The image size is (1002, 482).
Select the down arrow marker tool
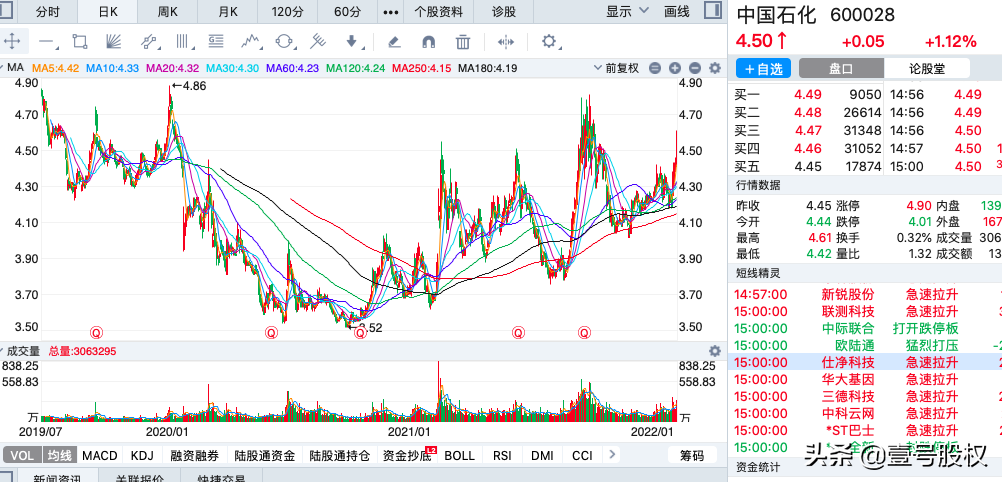pos(352,42)
